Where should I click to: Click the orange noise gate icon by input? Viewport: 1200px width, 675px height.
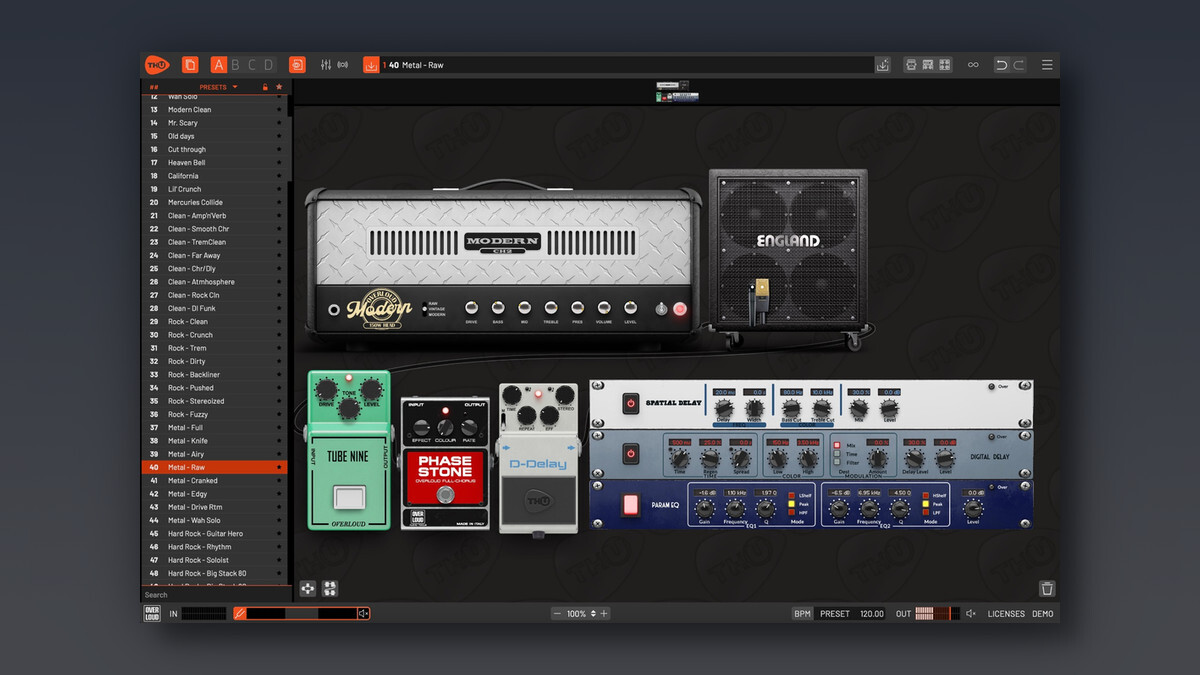(240, 613)
